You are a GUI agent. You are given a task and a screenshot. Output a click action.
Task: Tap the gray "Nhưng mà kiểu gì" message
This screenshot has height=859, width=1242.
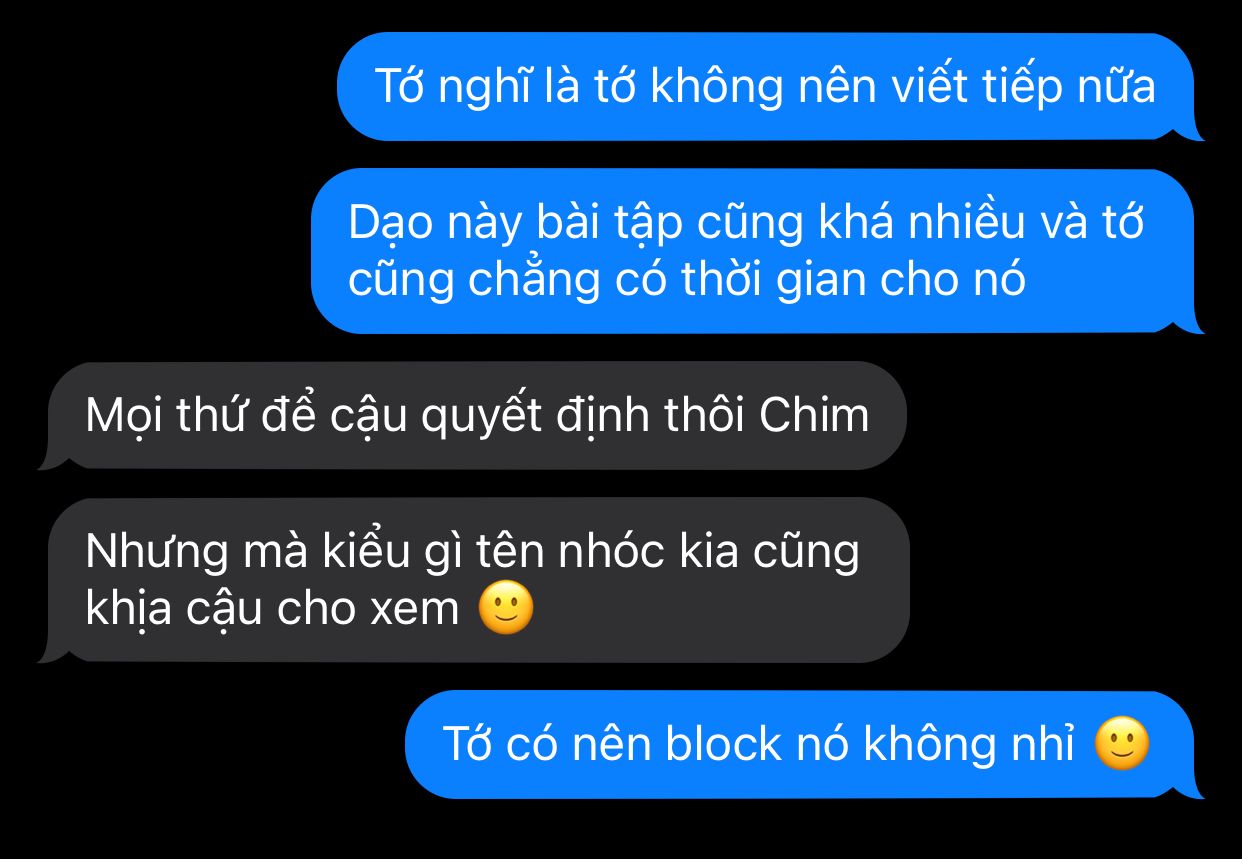pyautogui.click(x=474, y=580)
